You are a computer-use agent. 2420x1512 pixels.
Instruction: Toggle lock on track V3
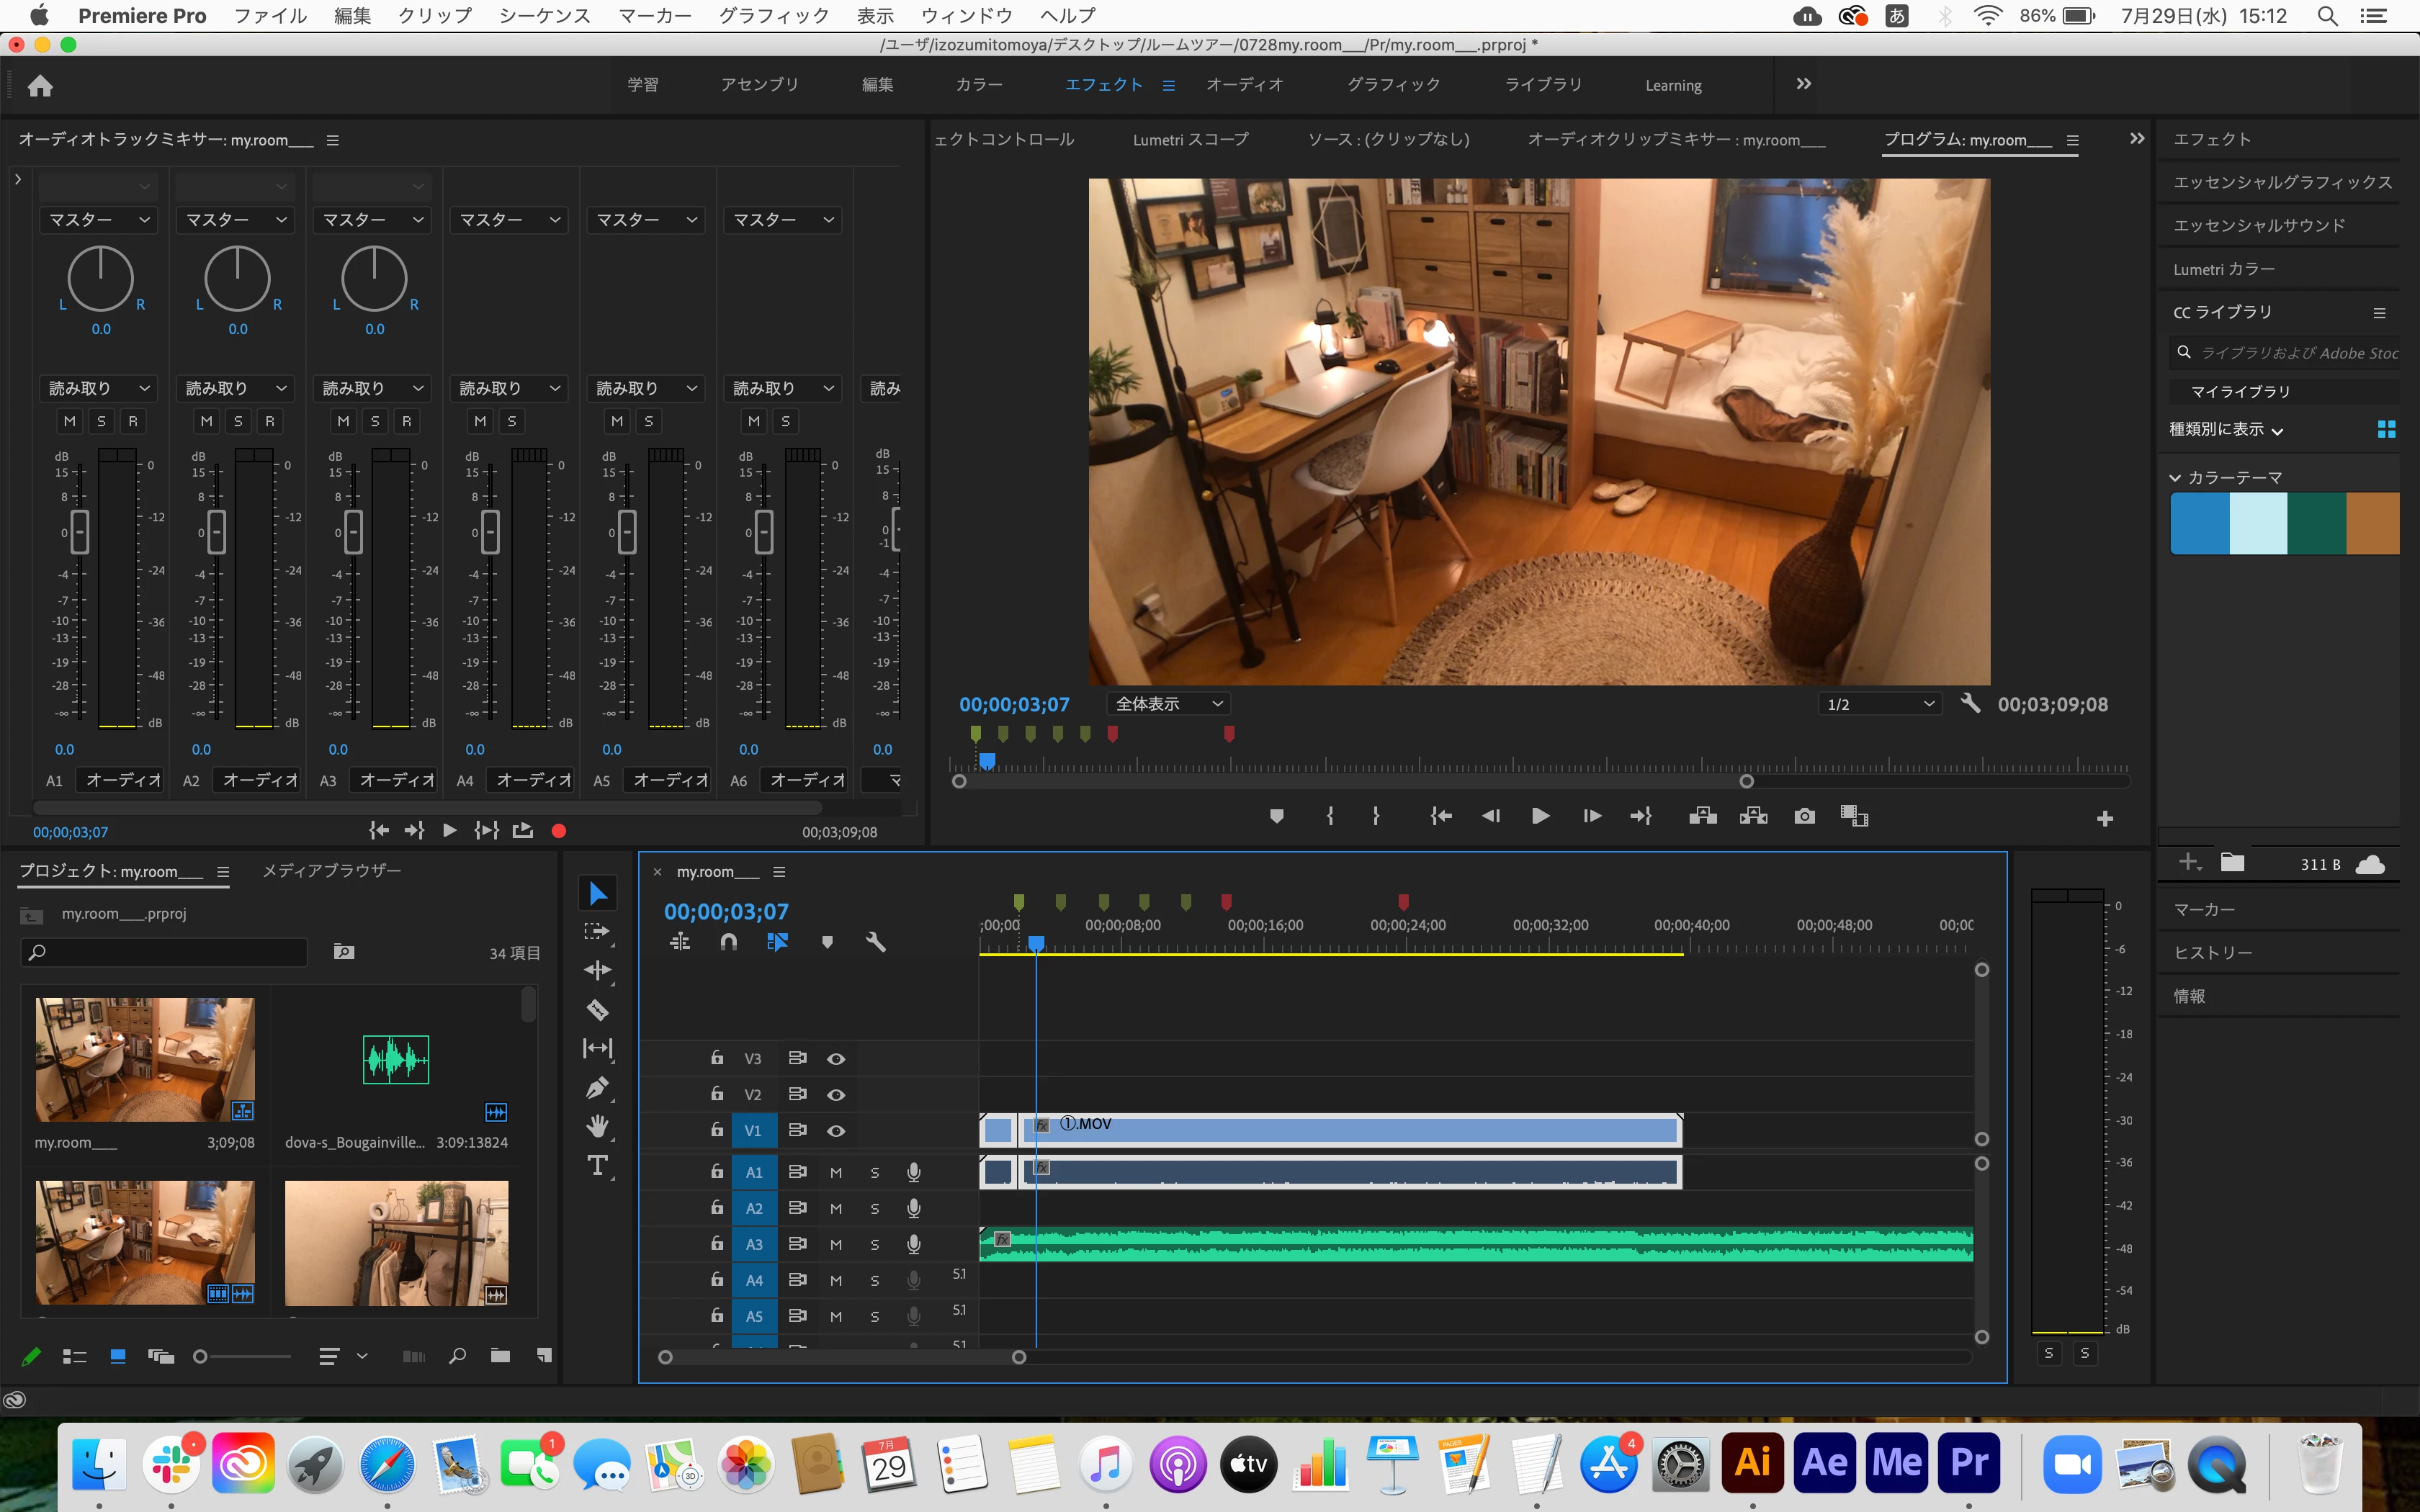pyautogui.click(x=717, y=1058)
